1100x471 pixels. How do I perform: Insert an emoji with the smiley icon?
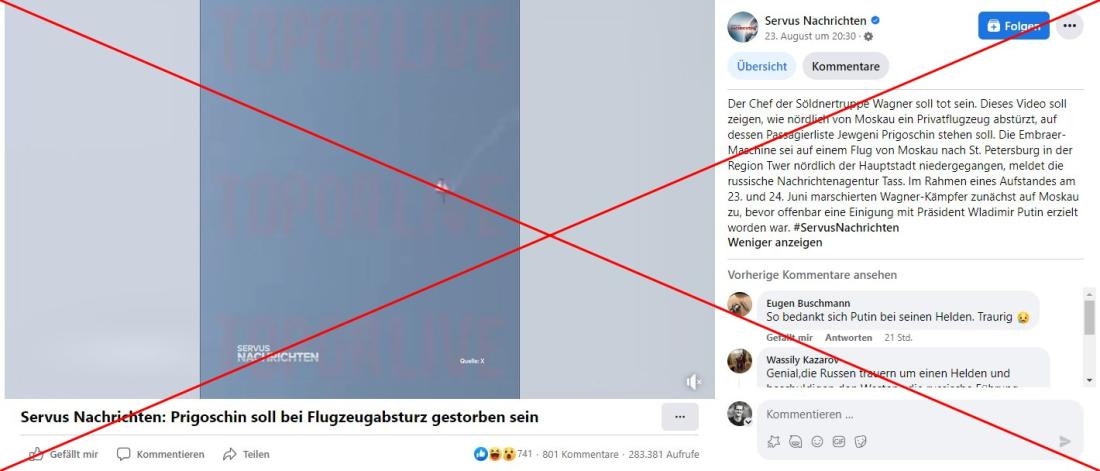(817, 442)
